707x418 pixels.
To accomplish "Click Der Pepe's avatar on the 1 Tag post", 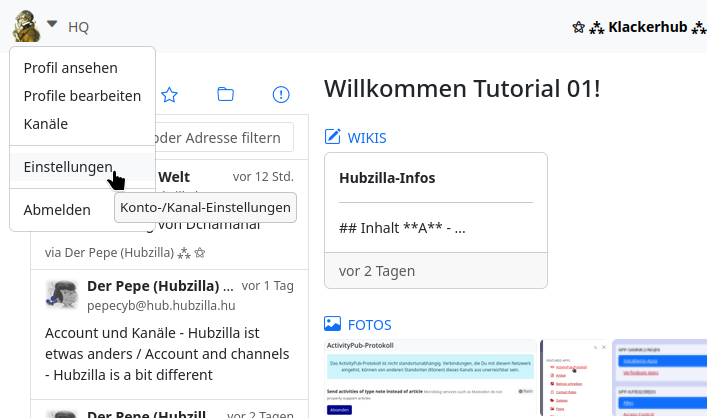I will [62, 294].
